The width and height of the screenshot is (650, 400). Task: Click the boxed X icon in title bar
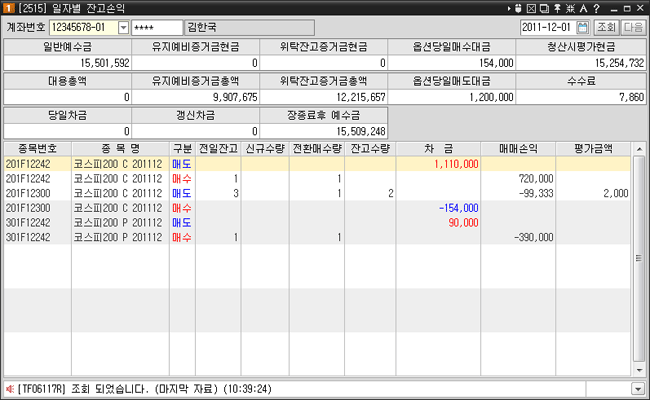531,8
